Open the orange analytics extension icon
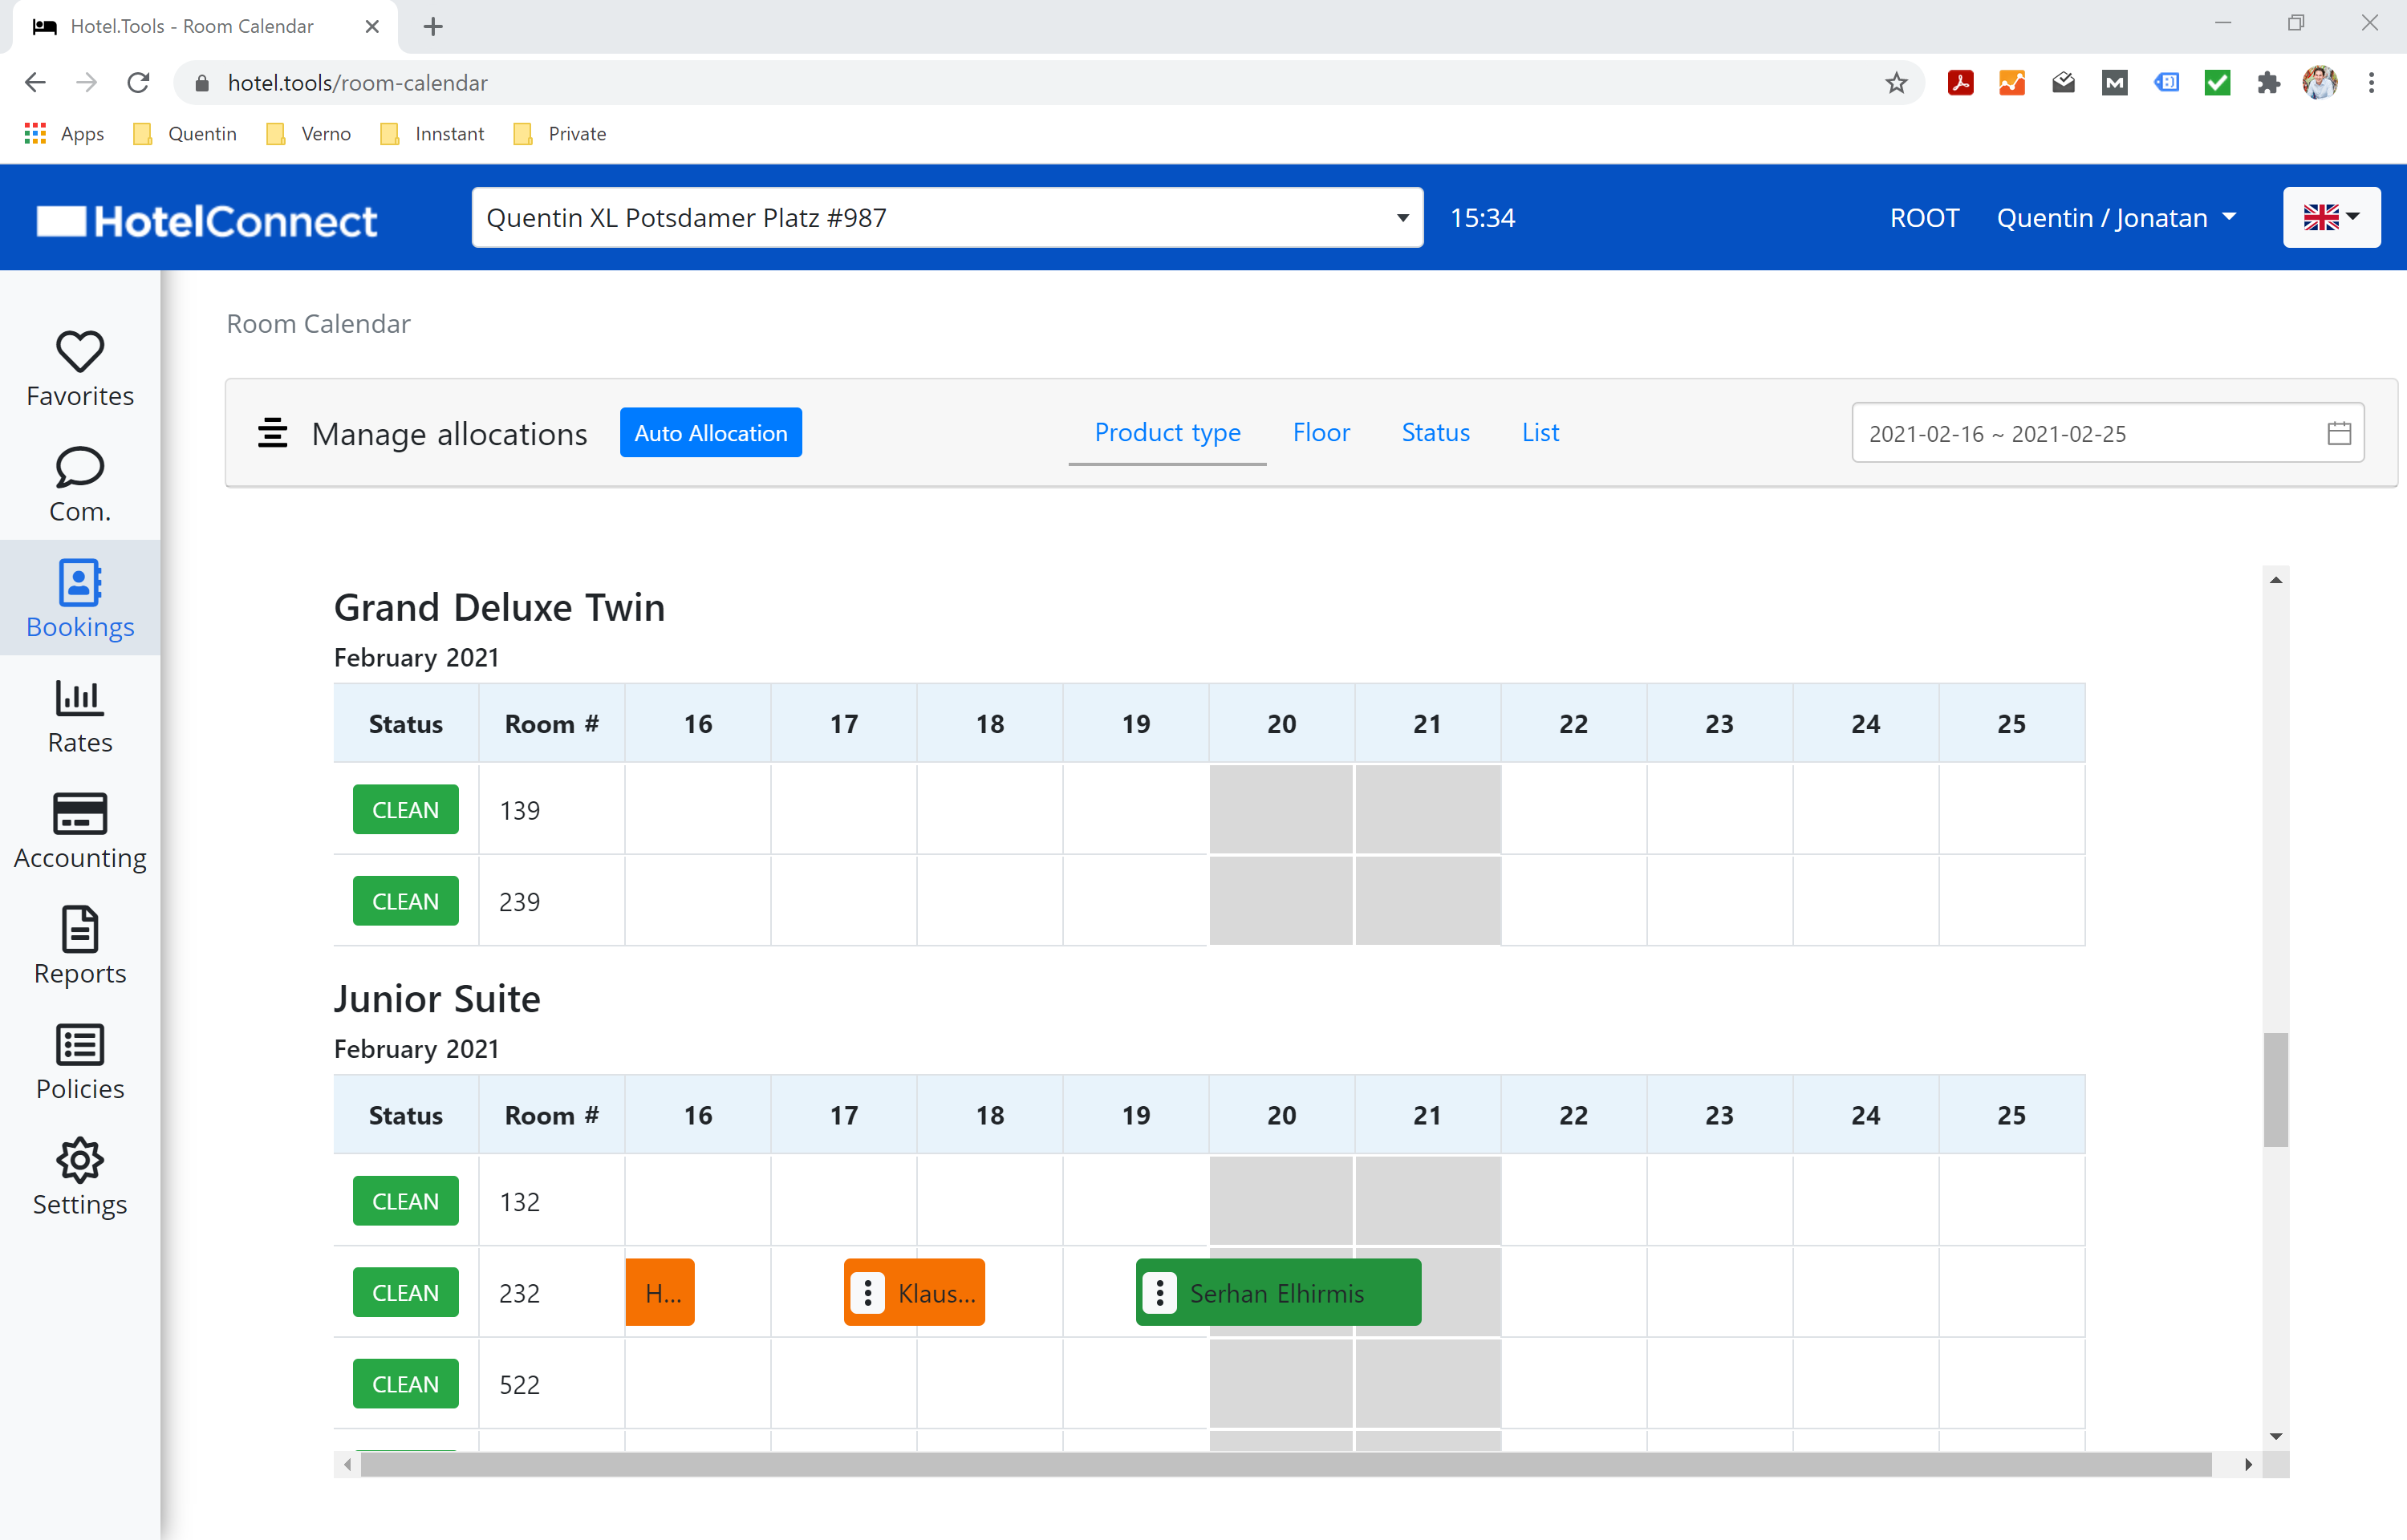The height and width of the screenshot is (1540, 2407). pos(2011,83)
